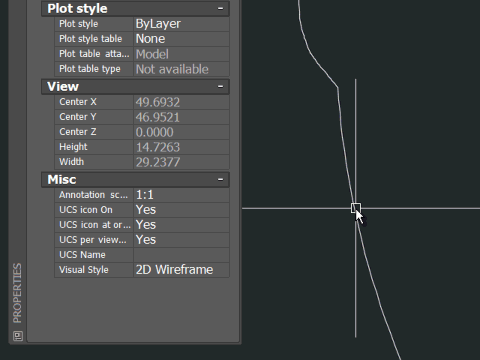Select the Height value 14.7263
480x360 pixels.
tap(181, 147)
